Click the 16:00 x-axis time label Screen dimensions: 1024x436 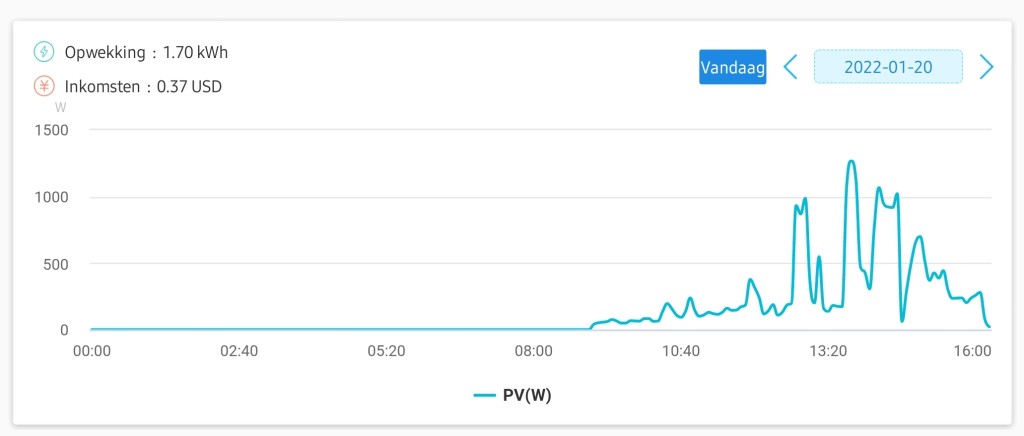tap(973, 351)
